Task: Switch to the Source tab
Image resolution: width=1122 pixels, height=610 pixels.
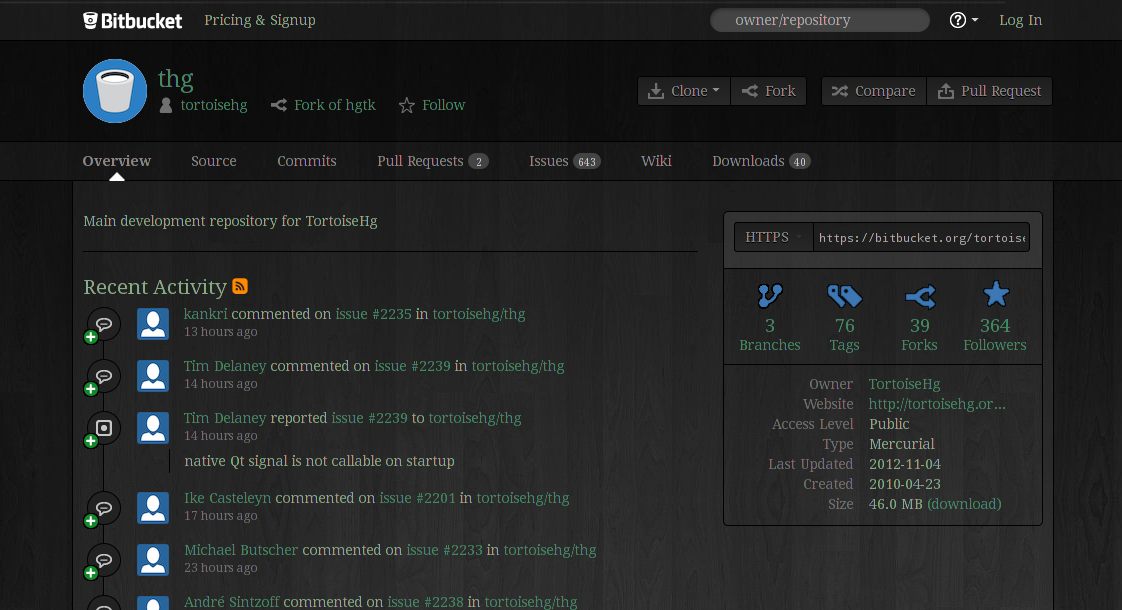Action: point(213,160)
